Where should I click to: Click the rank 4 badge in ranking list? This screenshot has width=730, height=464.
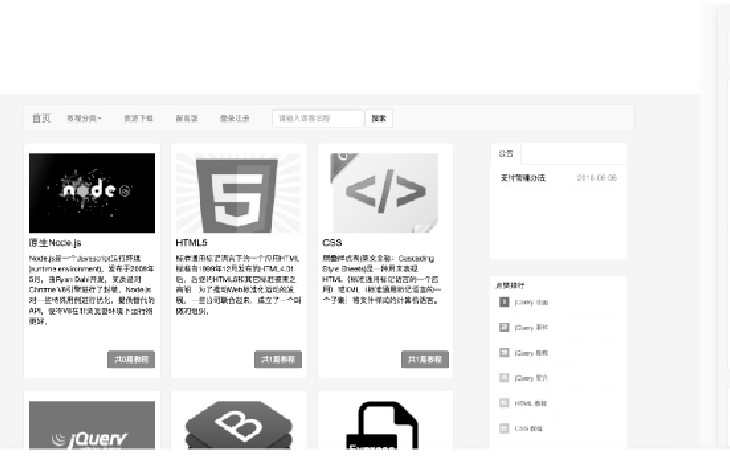[x=504, y=377]
